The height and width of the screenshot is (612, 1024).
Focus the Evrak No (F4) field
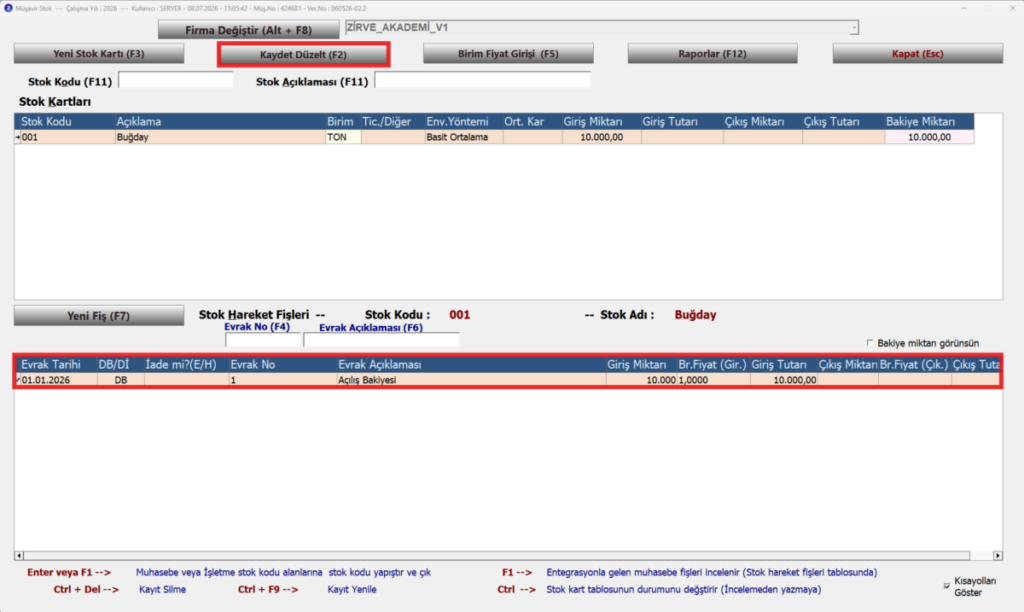[x=262, y=340]
